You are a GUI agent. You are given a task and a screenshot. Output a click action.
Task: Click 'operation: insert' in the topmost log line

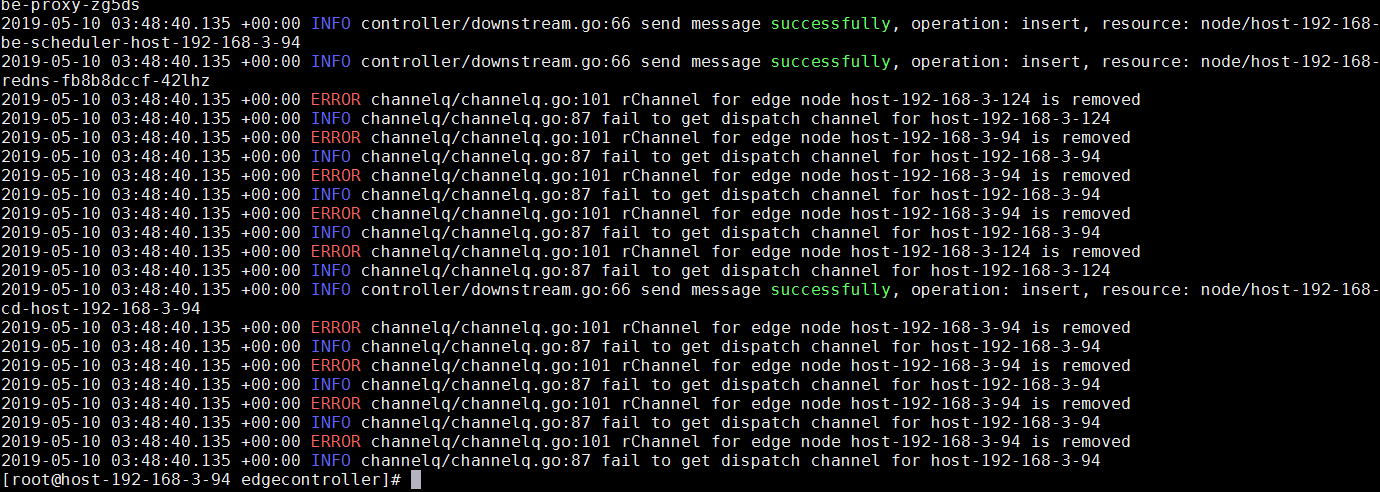(x=996, y=23)
